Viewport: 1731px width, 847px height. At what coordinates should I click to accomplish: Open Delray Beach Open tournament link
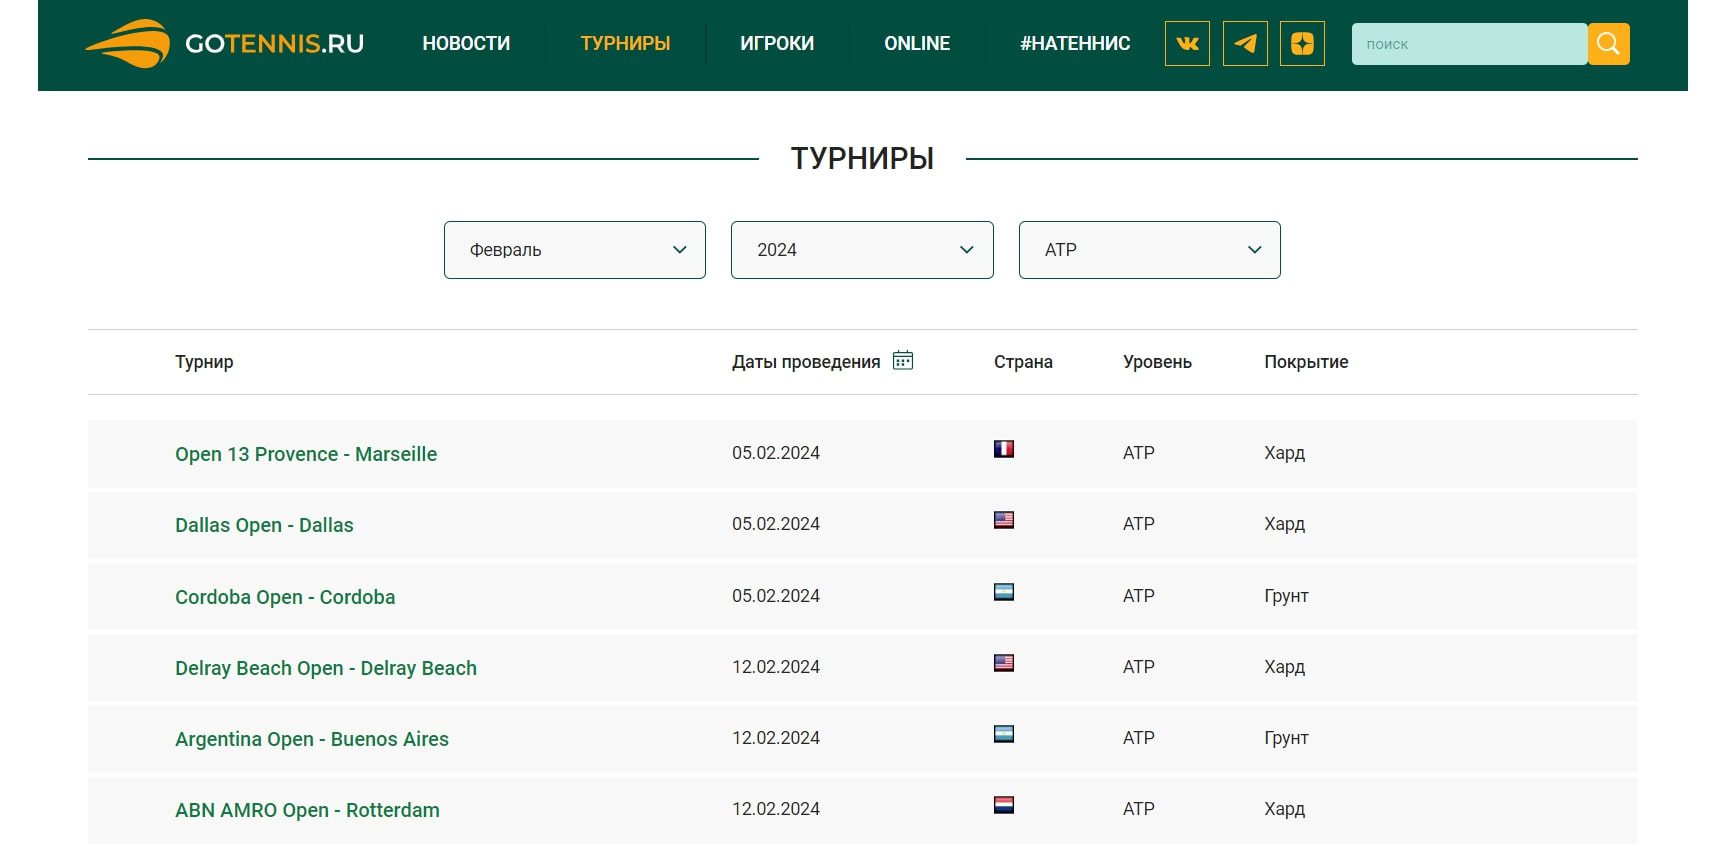(x=326, y=668)
